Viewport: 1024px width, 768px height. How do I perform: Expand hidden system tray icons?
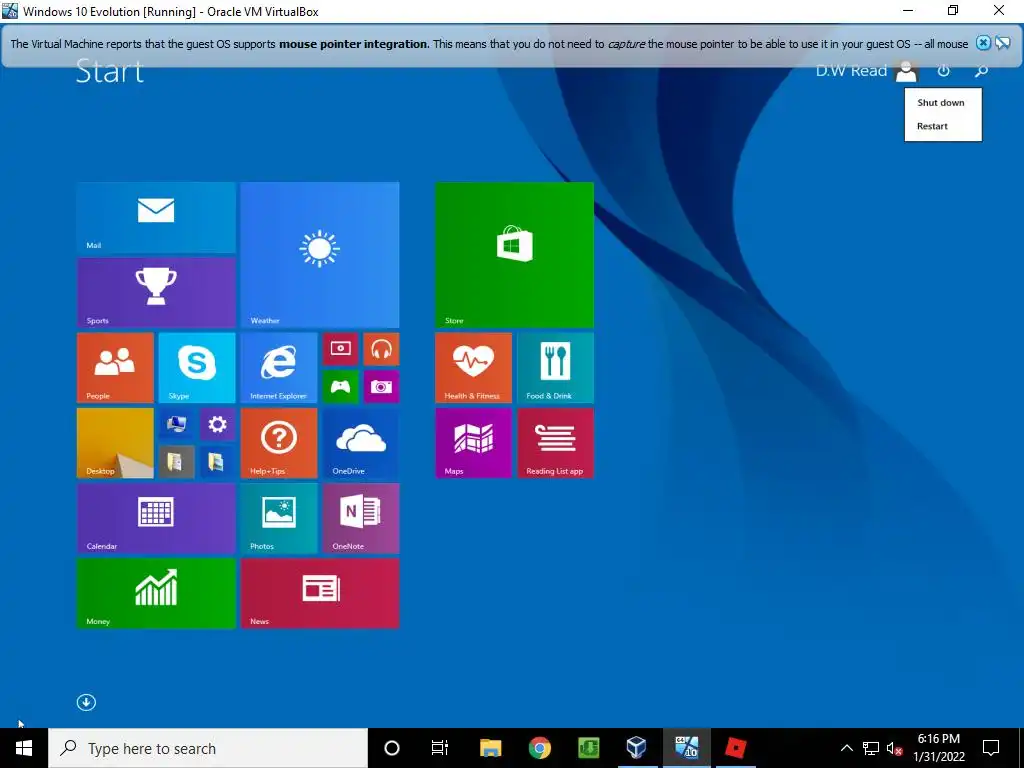[846, 748]
